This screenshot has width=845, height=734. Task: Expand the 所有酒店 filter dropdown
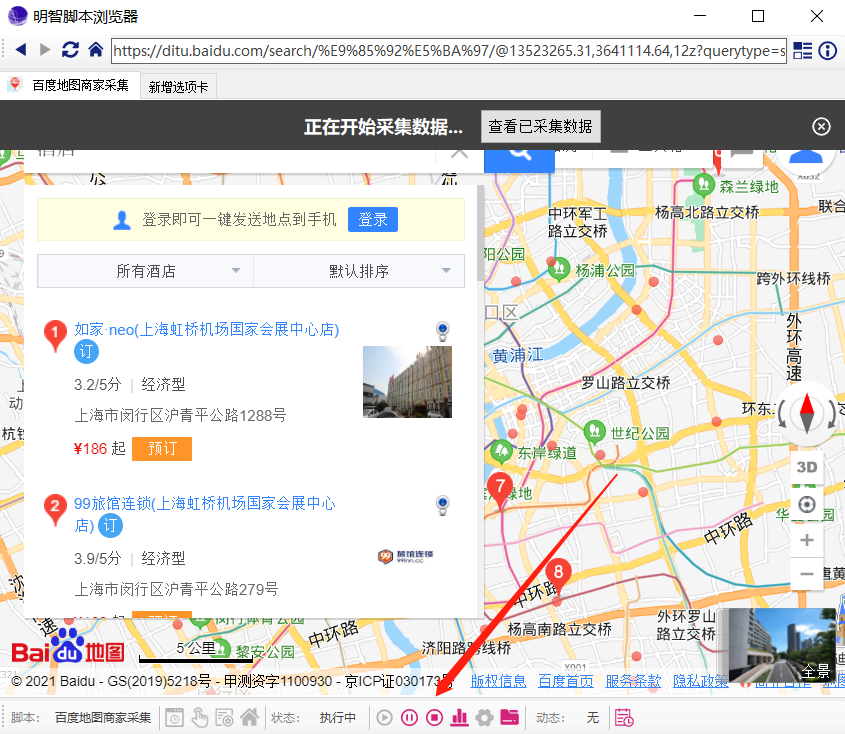[146, 271]
